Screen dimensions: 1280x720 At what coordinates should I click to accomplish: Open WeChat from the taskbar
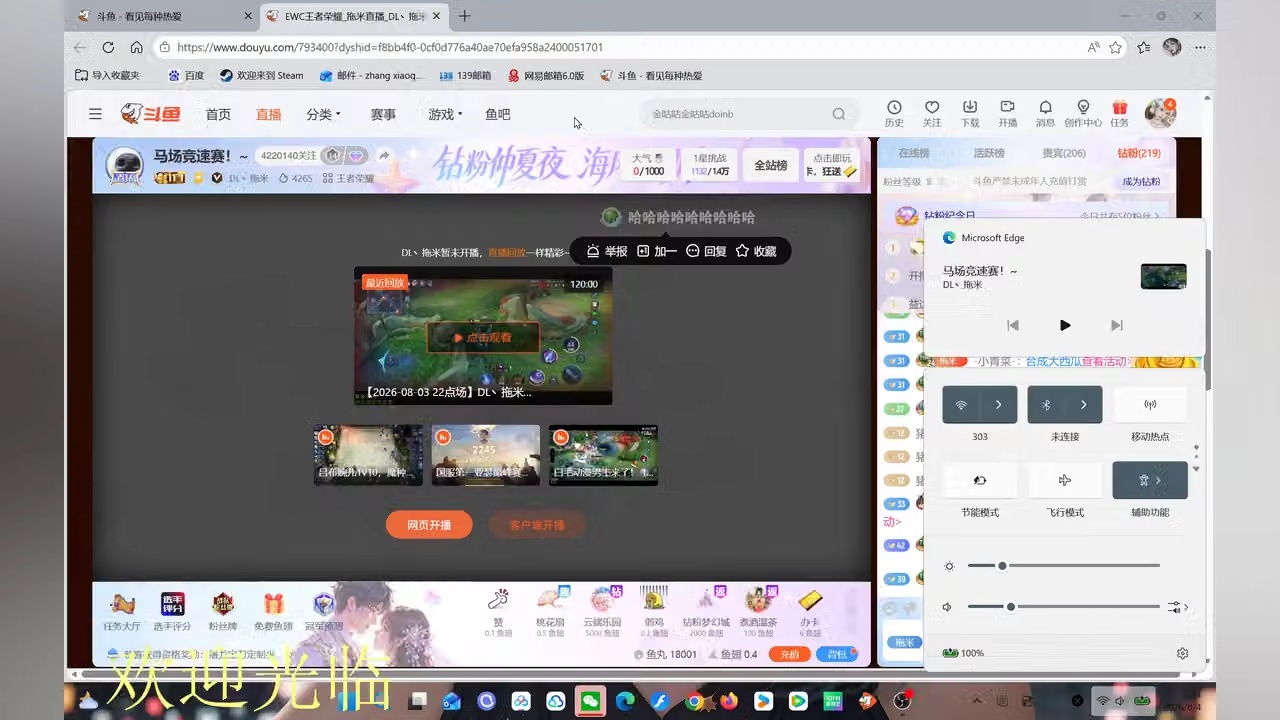click(x=590, y=701)
